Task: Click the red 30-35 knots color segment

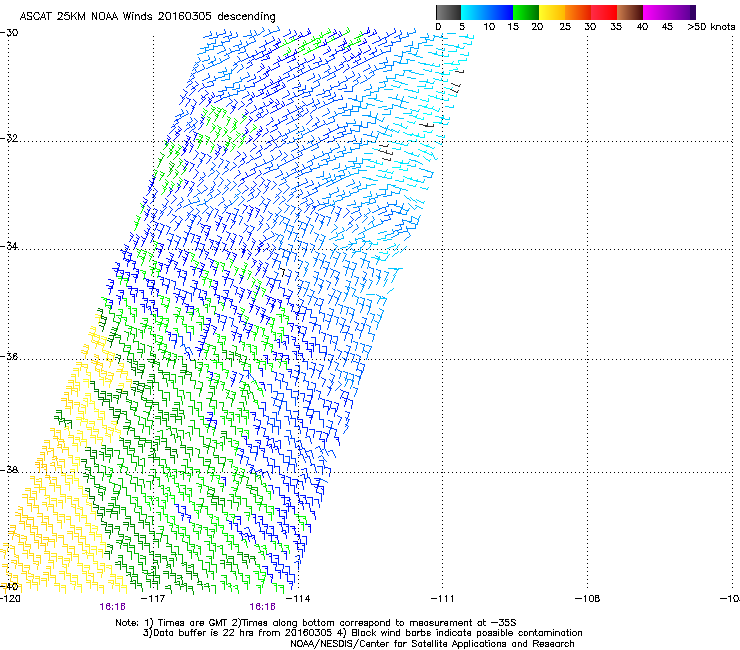Action: pos(604,12)
